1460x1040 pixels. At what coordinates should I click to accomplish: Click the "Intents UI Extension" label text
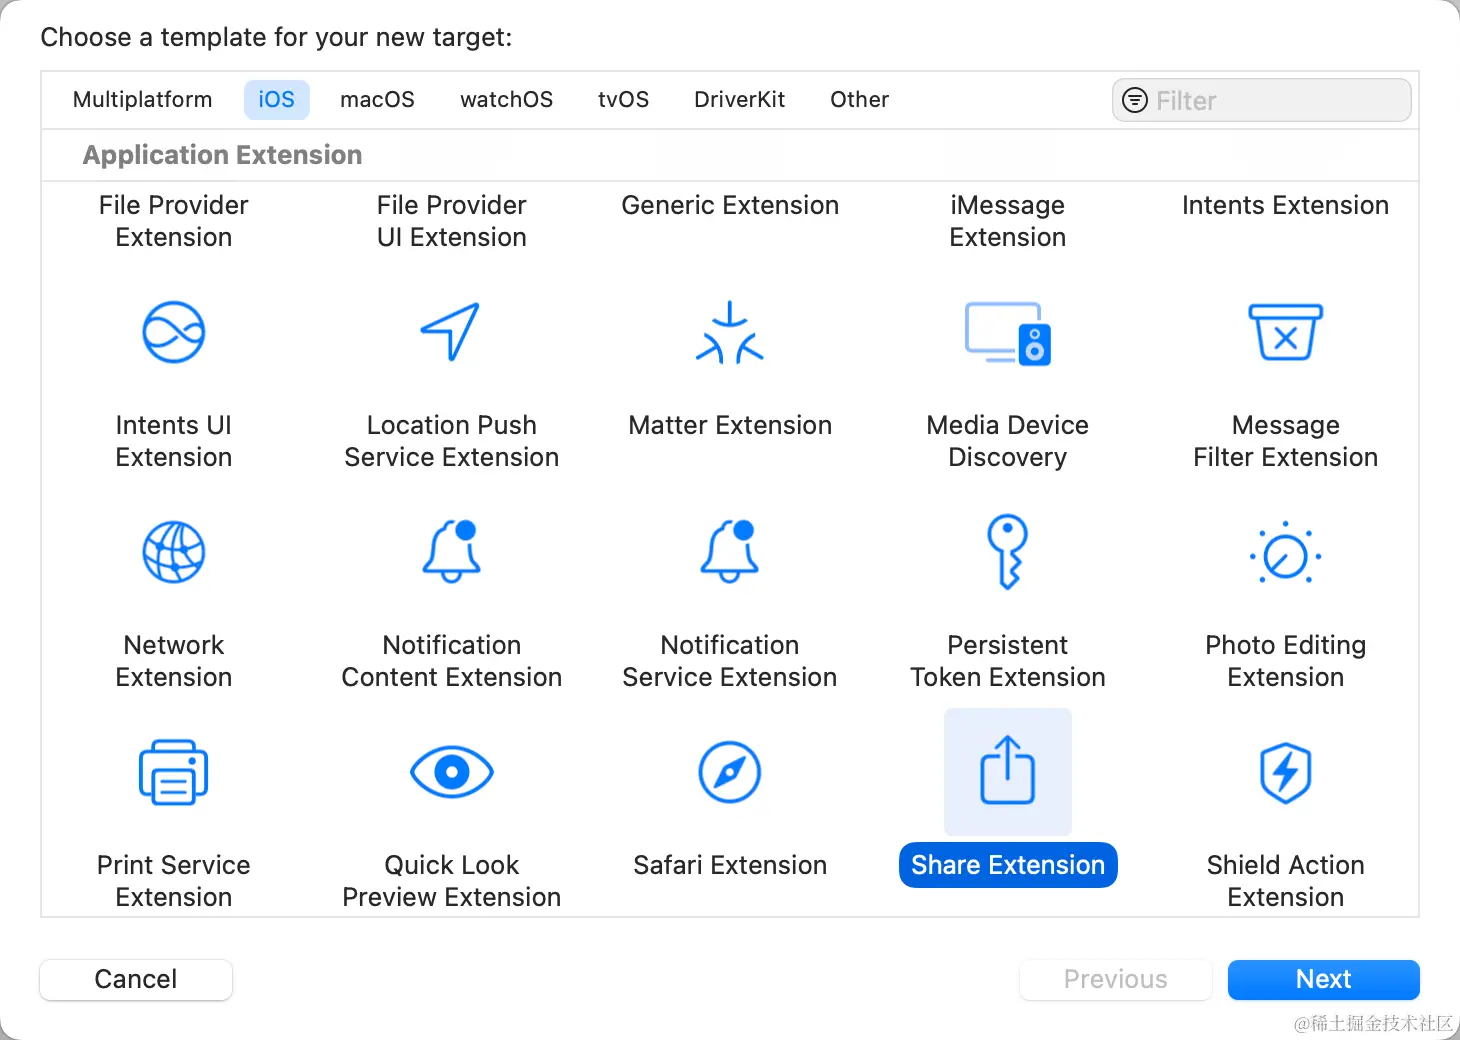pyautogui.click(x=174, y=441)
